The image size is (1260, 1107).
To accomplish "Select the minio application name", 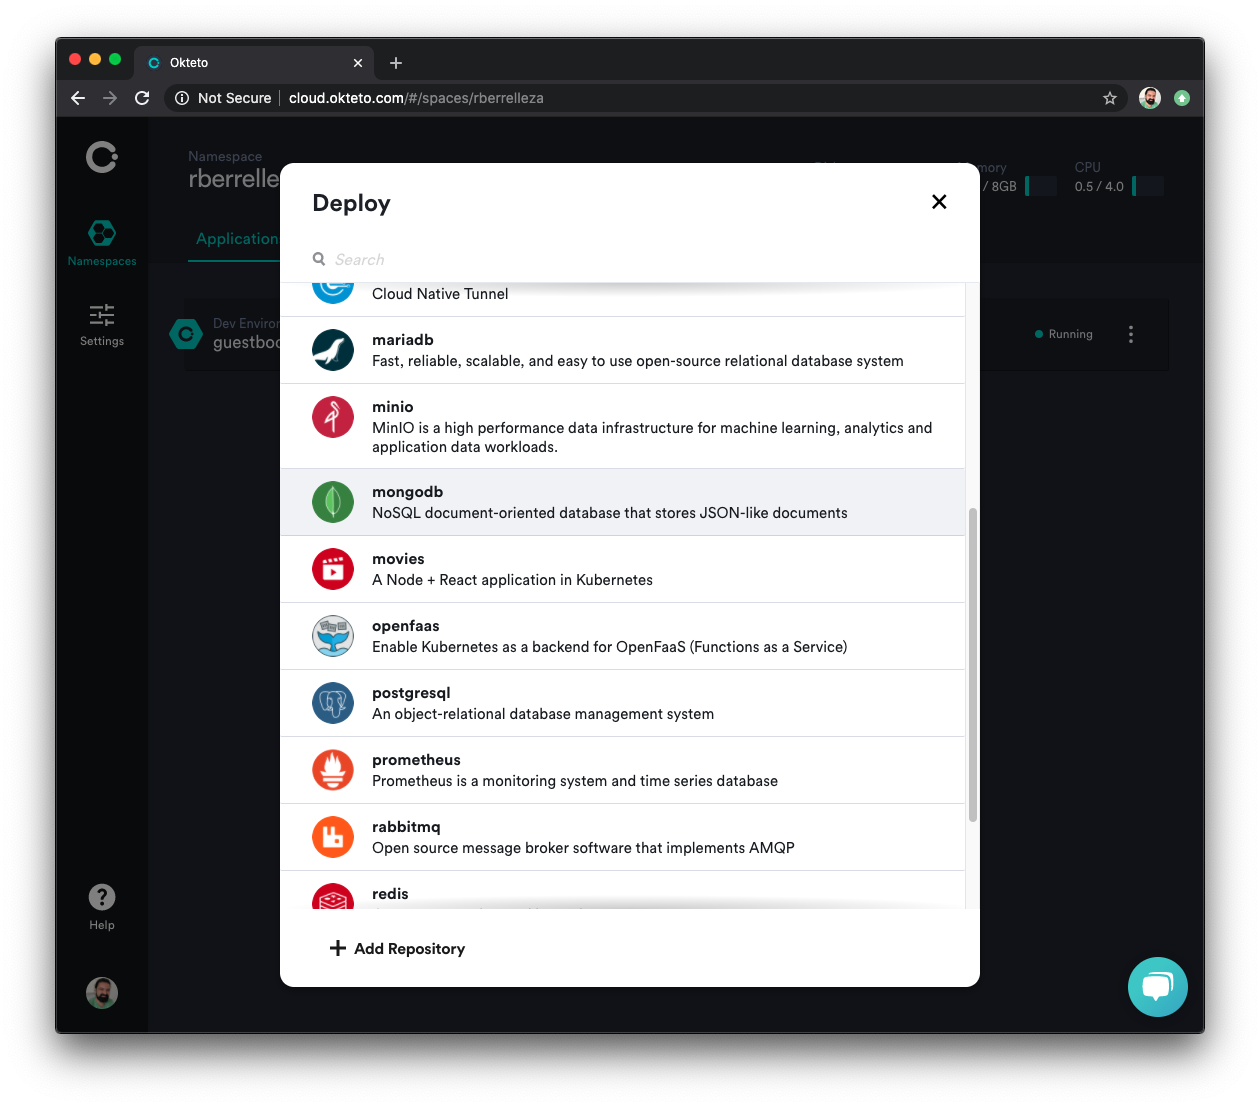I will pos(393,407).
